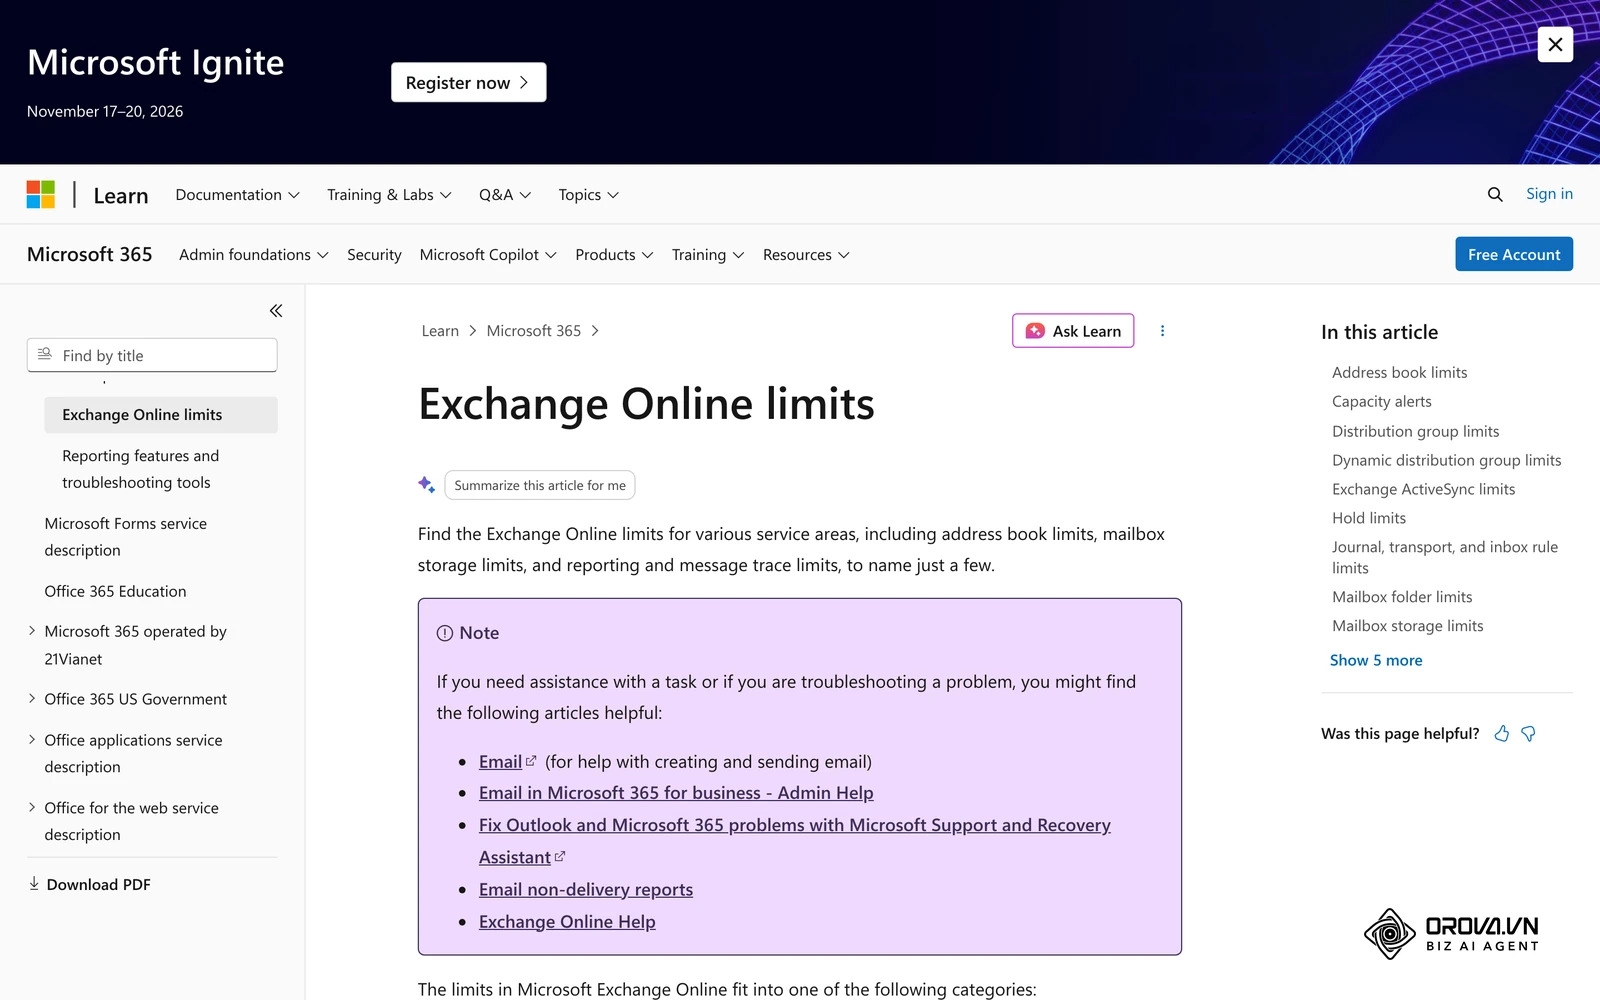Screen dimensions: 1600x1000
Task: Open Exchange Online Help link
Action: 567,921
